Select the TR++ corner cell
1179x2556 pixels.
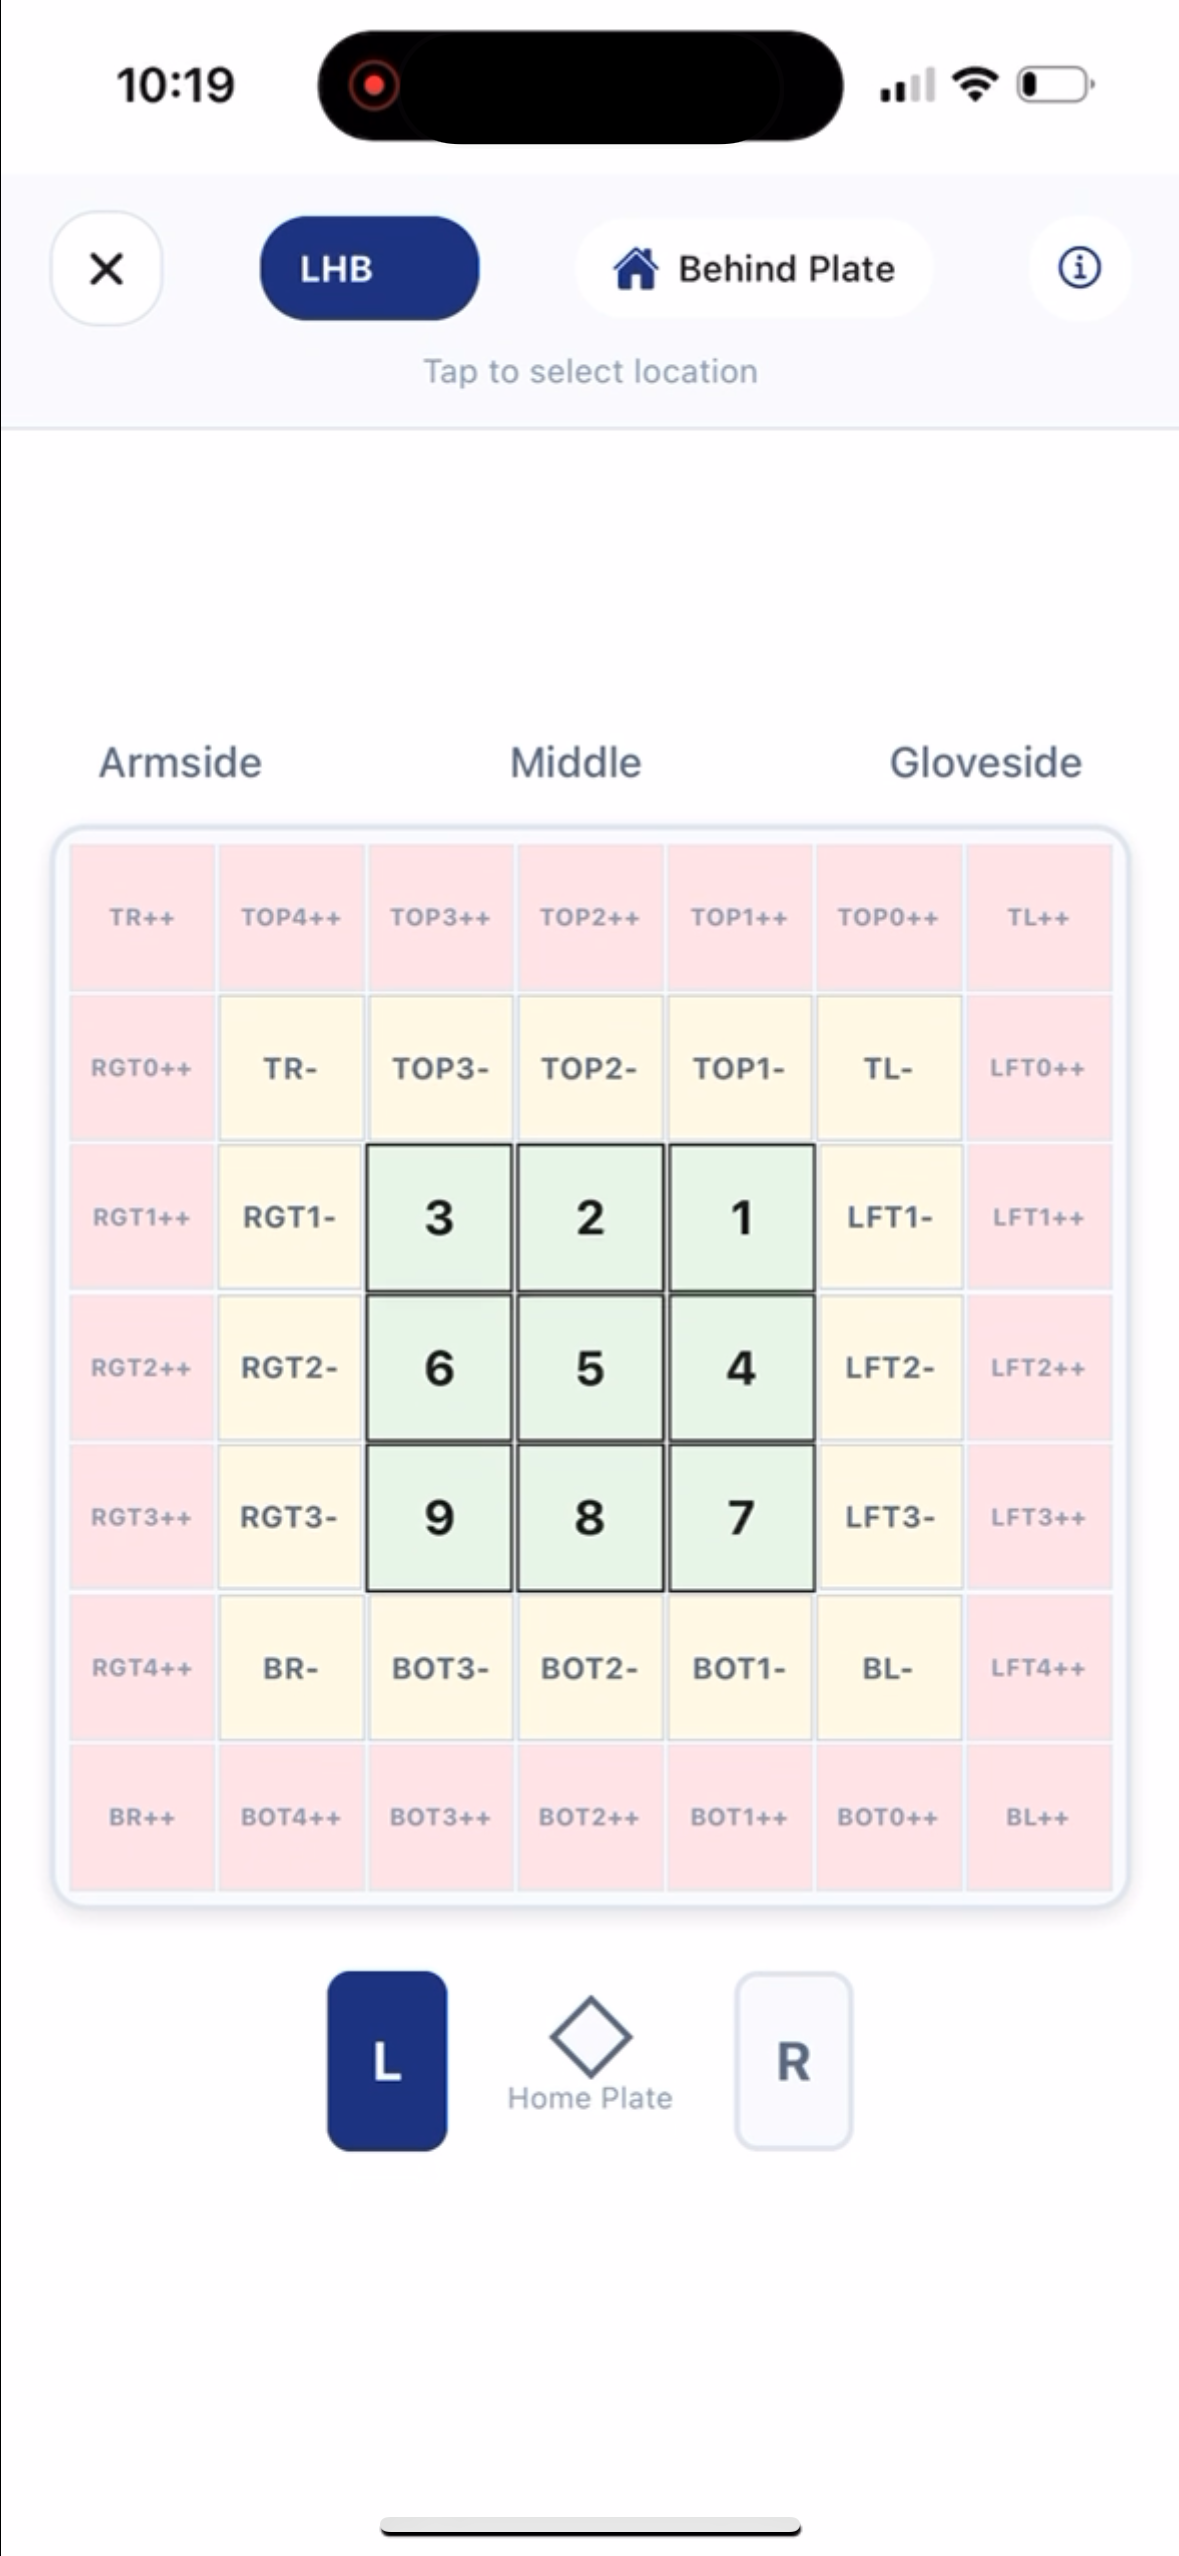click(x=141, y=917)
